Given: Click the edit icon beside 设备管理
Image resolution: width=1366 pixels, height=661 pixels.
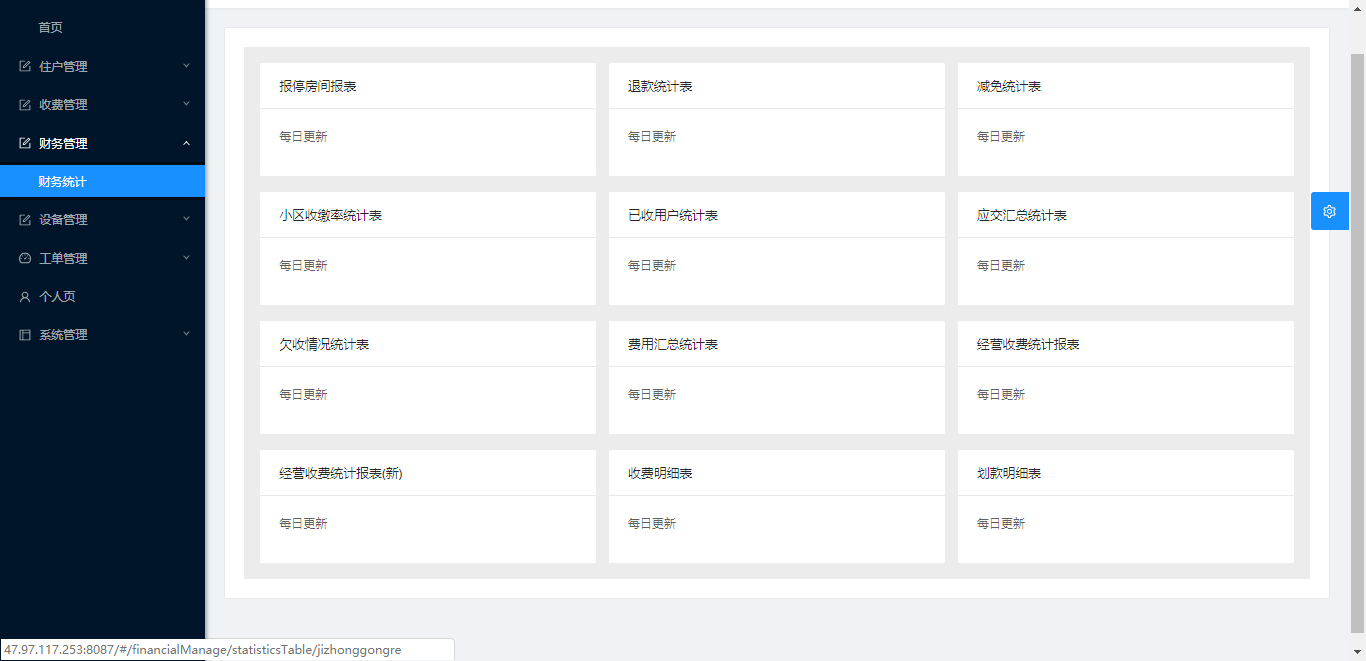Looking at the screenshot, I should (25, 220).
